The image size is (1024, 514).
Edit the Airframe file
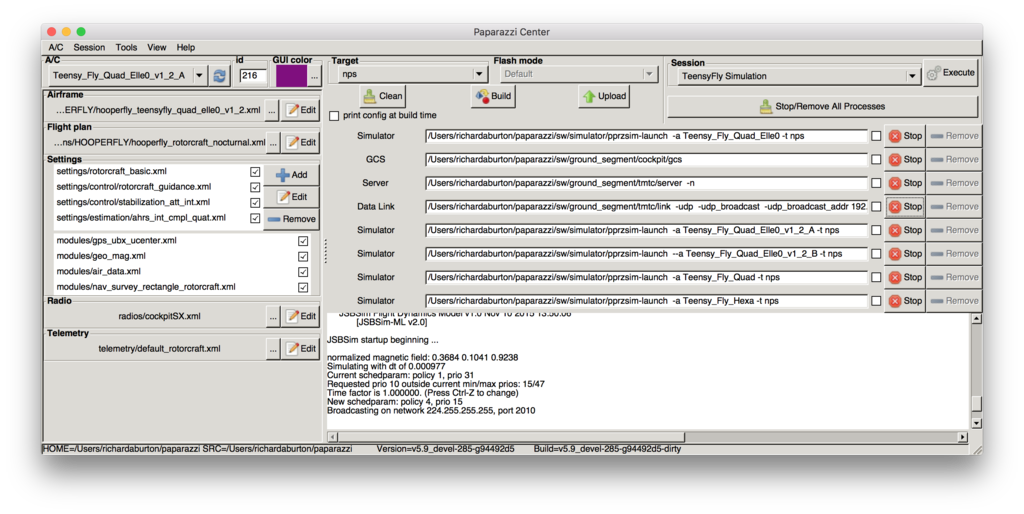pyautogui.click(x=301, y=110)
